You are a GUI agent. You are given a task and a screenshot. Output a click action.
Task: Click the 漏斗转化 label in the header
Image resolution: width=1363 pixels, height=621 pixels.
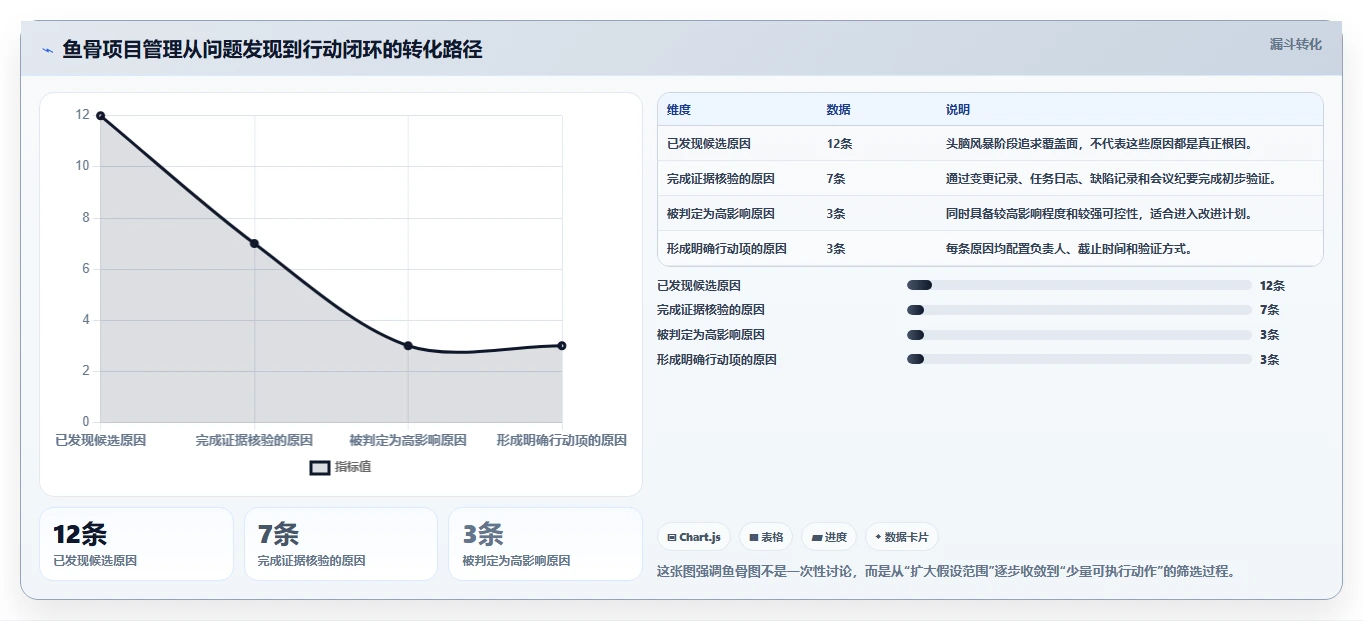1296,44
